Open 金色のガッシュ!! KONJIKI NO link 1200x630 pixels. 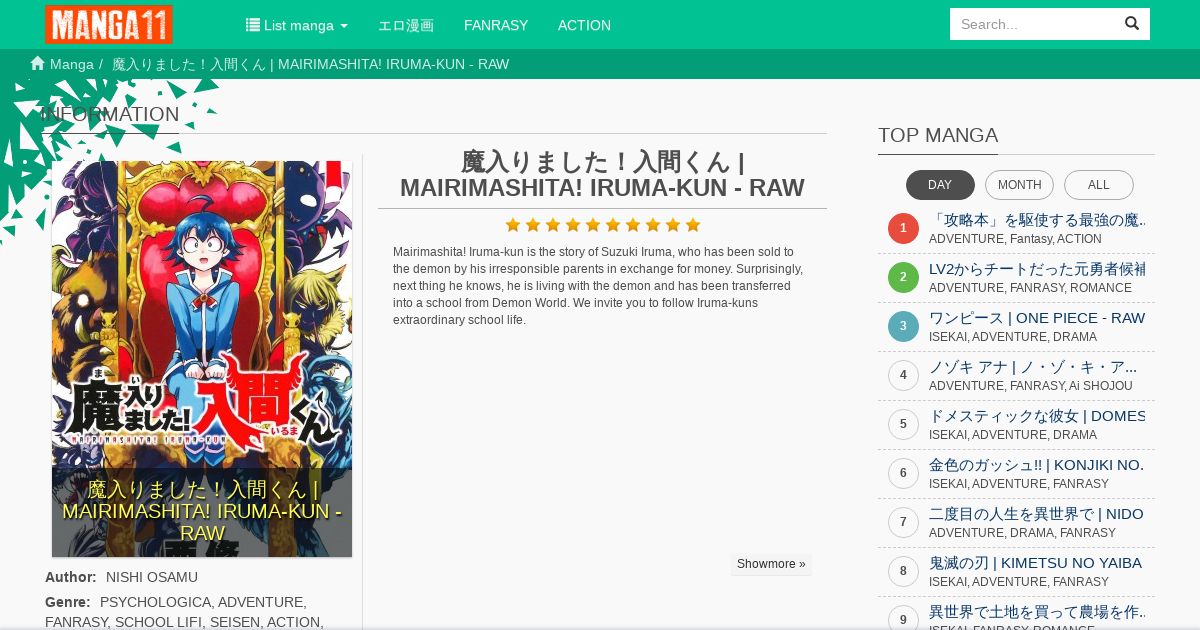click(x=1037, y=465)
